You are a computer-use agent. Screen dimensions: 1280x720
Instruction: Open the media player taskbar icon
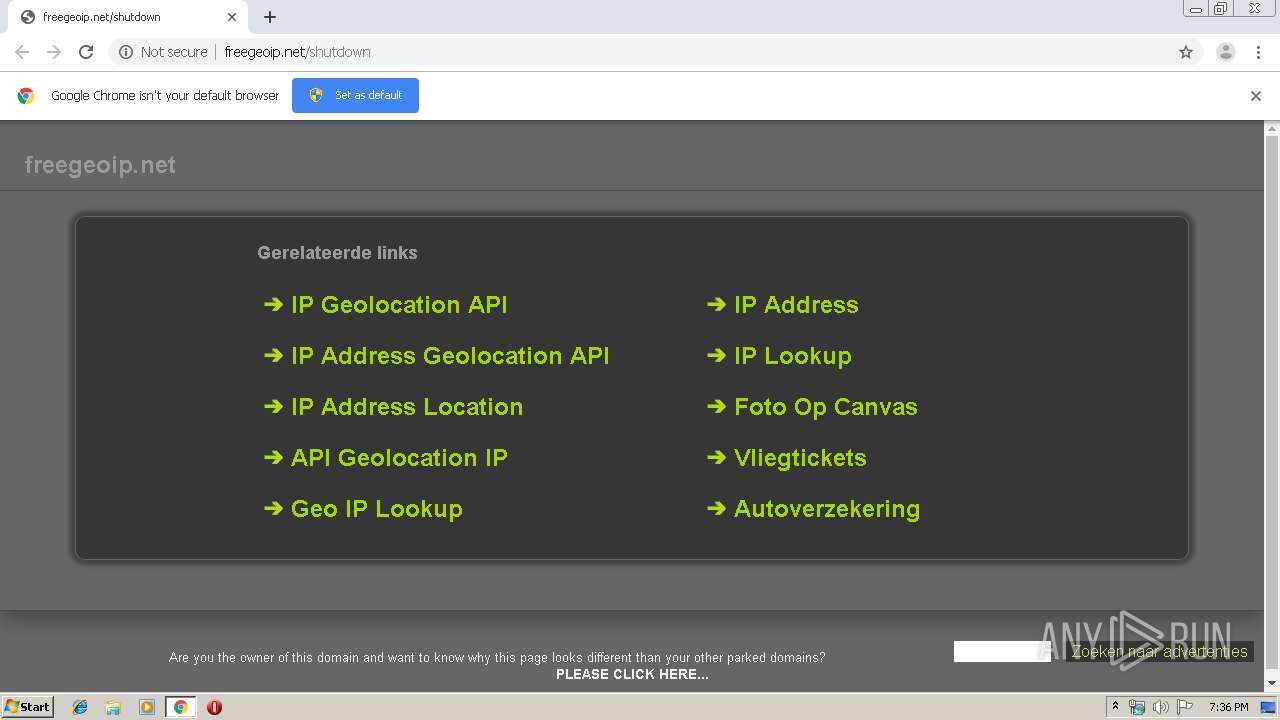[x=147, y=707]
